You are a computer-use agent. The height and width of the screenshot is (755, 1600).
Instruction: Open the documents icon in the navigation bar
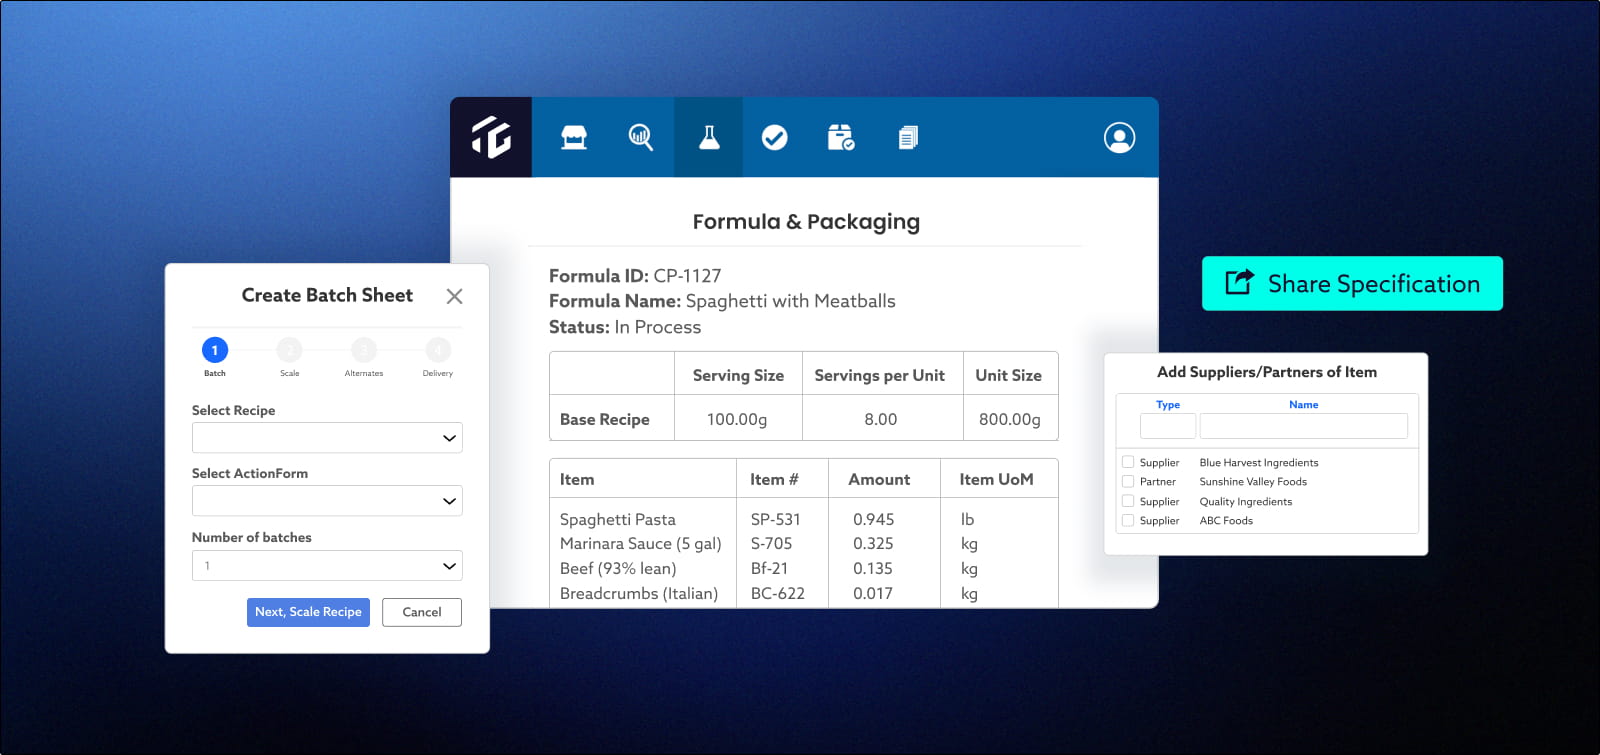pos(908,137)
